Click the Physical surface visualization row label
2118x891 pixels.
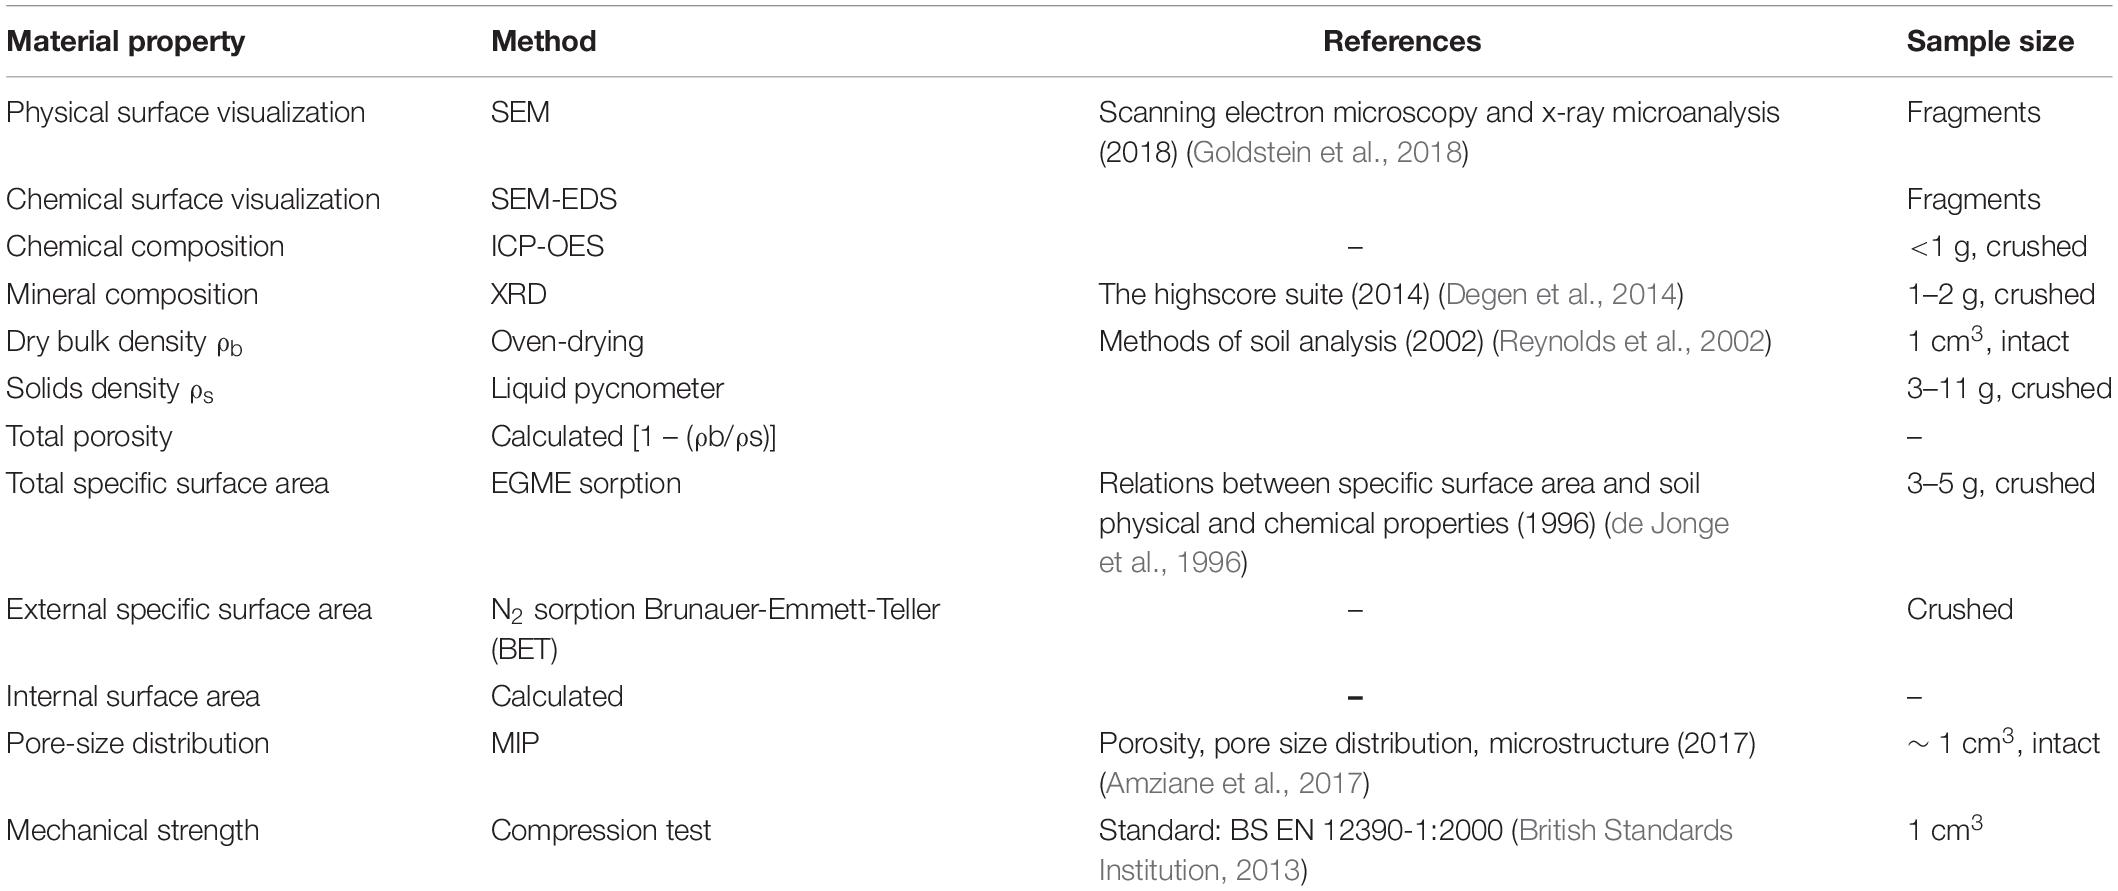pos(186,112)
